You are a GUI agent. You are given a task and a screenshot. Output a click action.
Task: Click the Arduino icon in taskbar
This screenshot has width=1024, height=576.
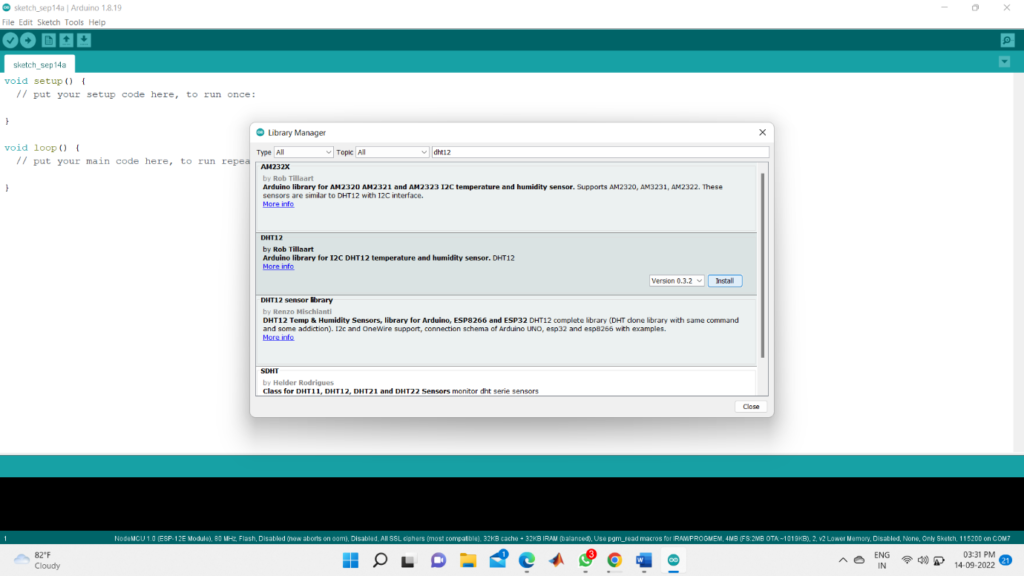point(673,560)
